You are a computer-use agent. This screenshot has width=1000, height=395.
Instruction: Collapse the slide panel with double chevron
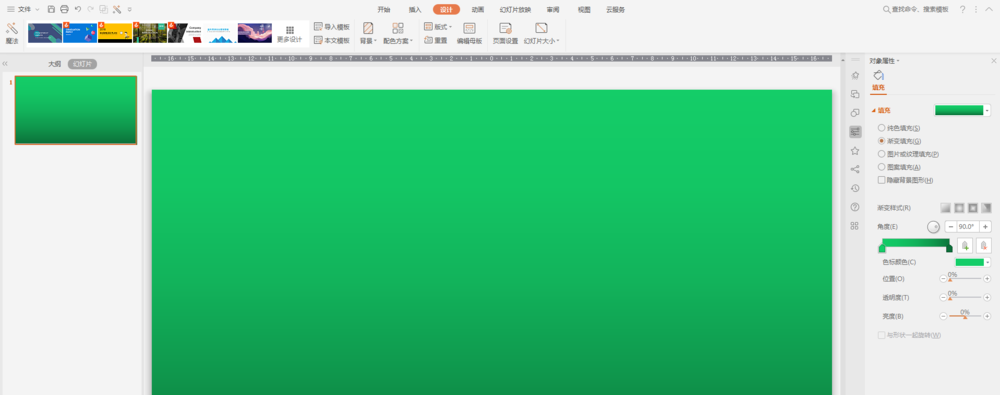[5, 64]
